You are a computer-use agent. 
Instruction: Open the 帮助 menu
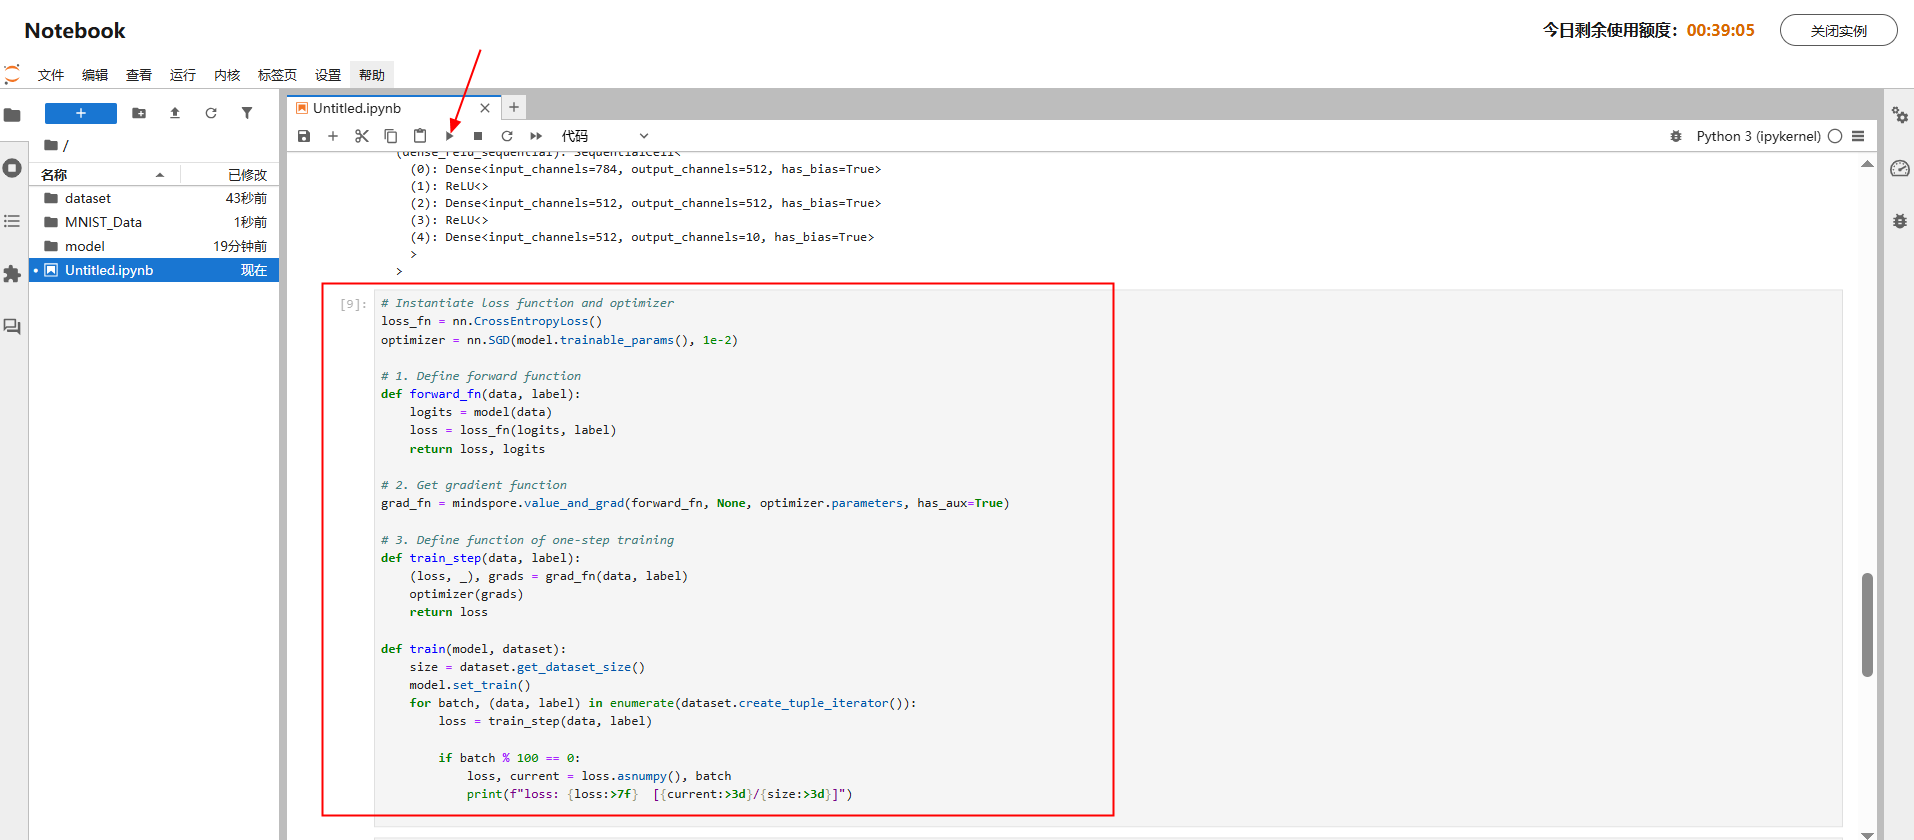click(372, 75)
